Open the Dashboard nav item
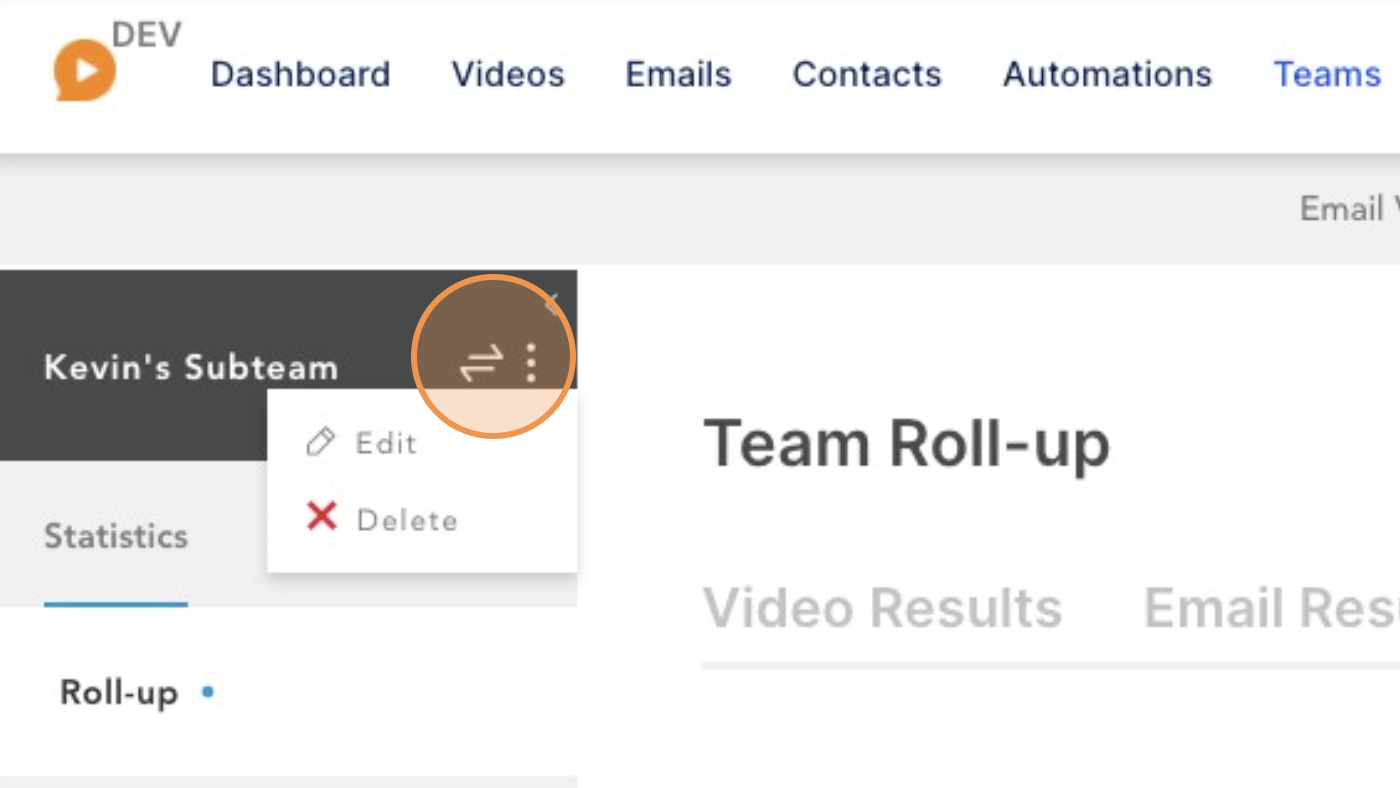This screenshot has width=1400, height=788. [x=300, y=74]
